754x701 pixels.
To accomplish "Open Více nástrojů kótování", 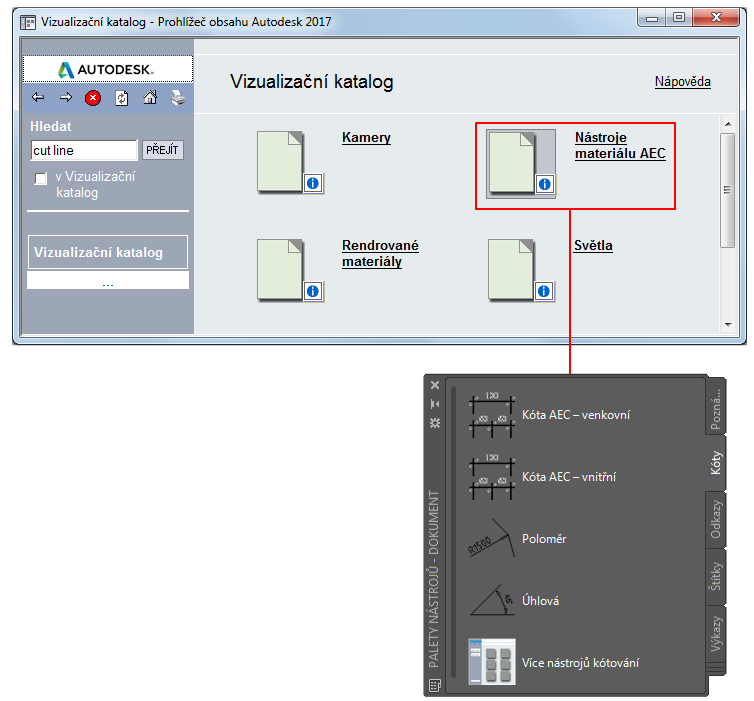I will point(554,663).
